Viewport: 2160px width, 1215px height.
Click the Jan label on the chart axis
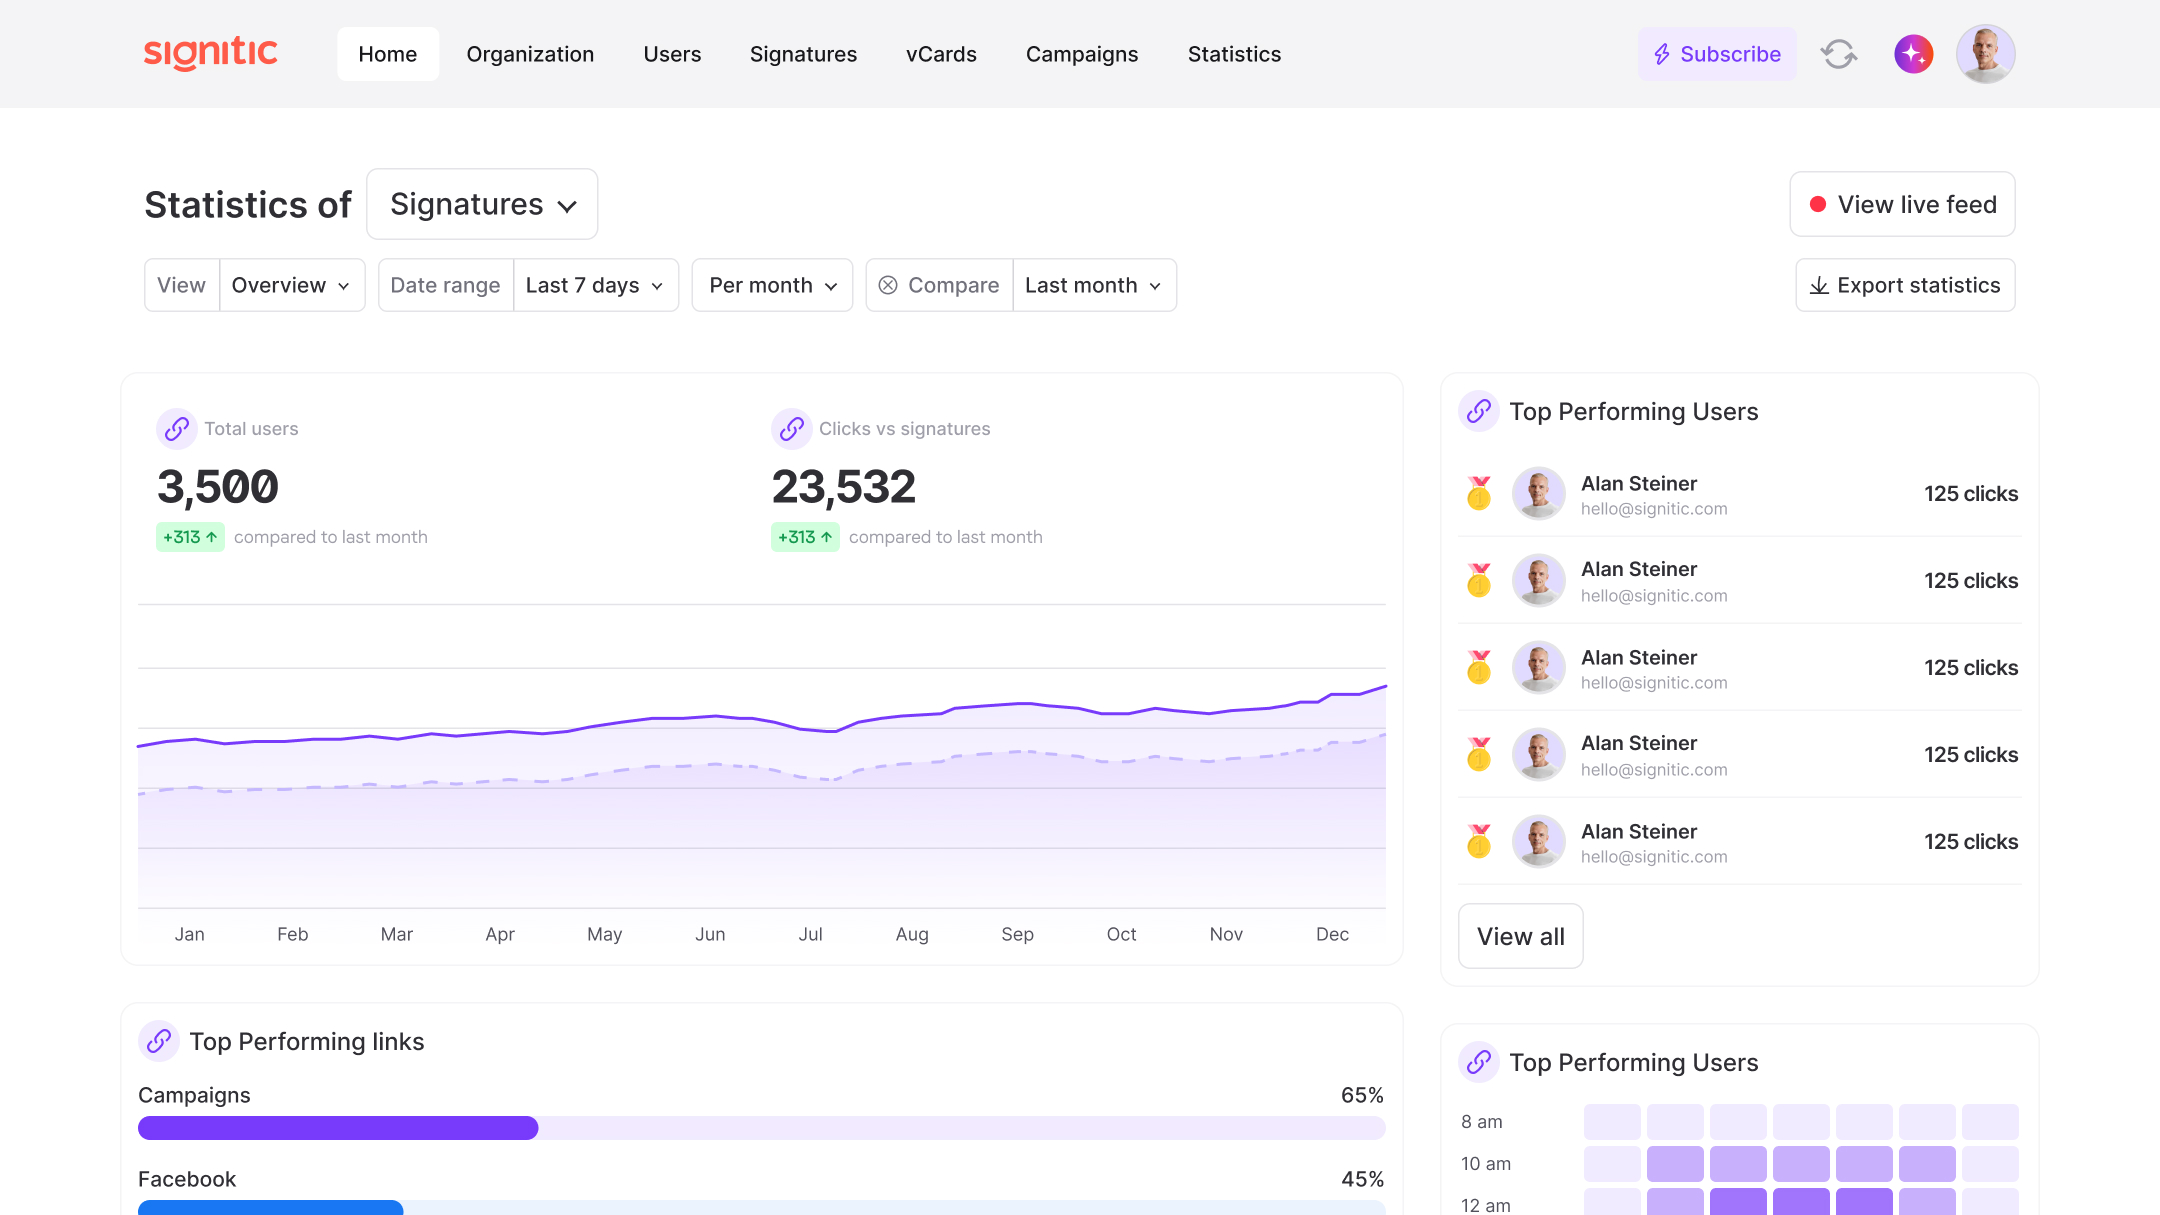pyautogui.click(x=189, y=934)
